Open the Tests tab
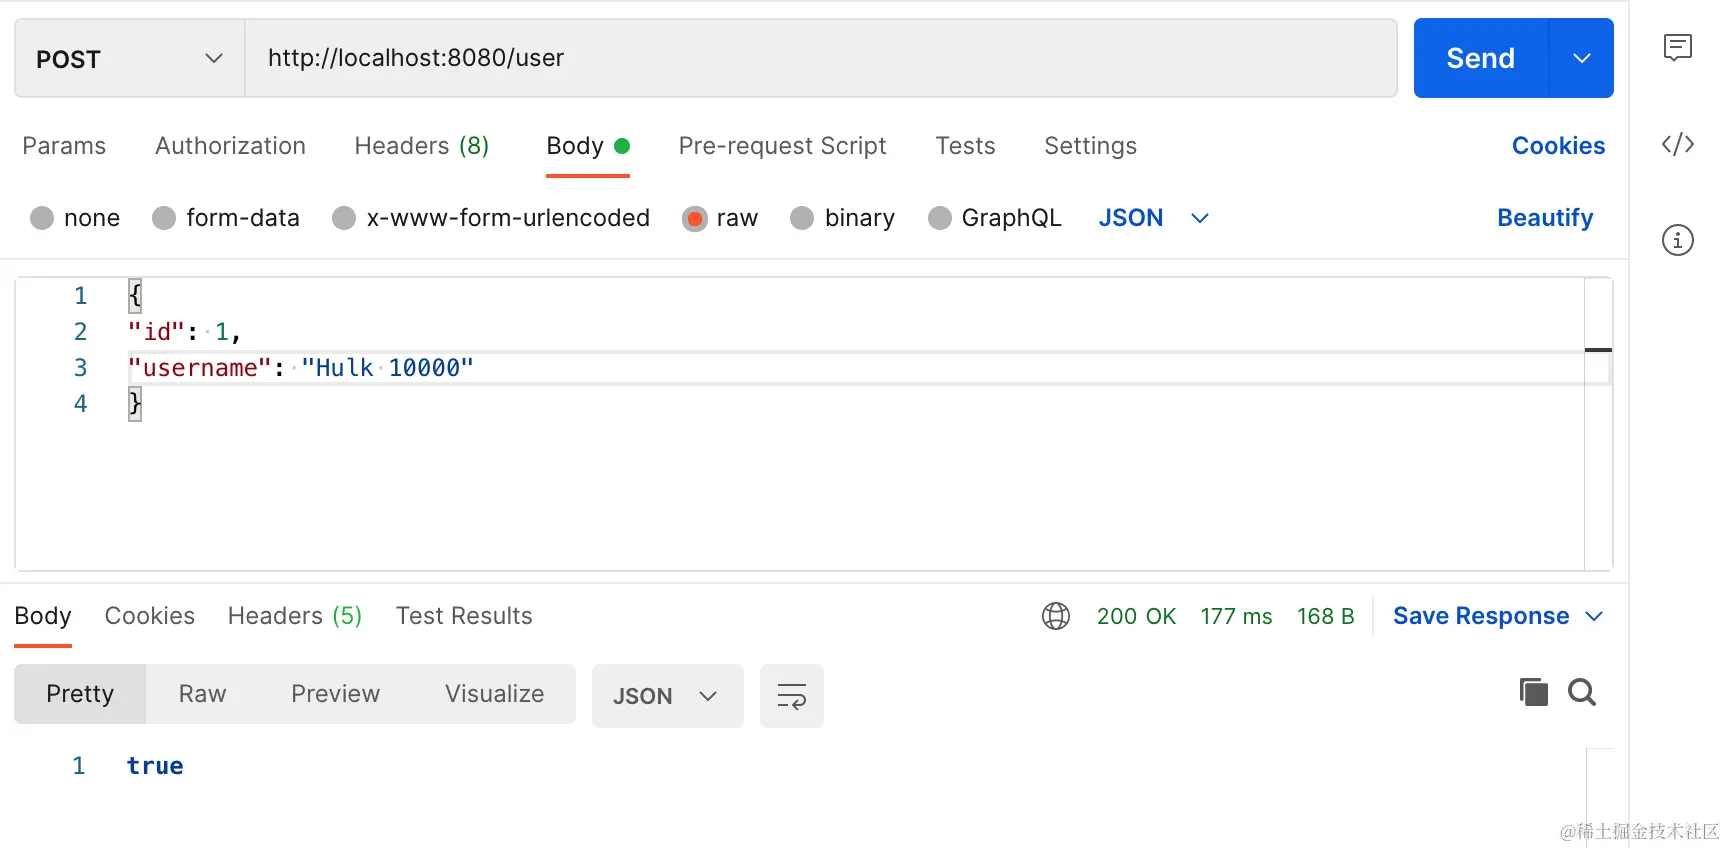 point(965,146)
